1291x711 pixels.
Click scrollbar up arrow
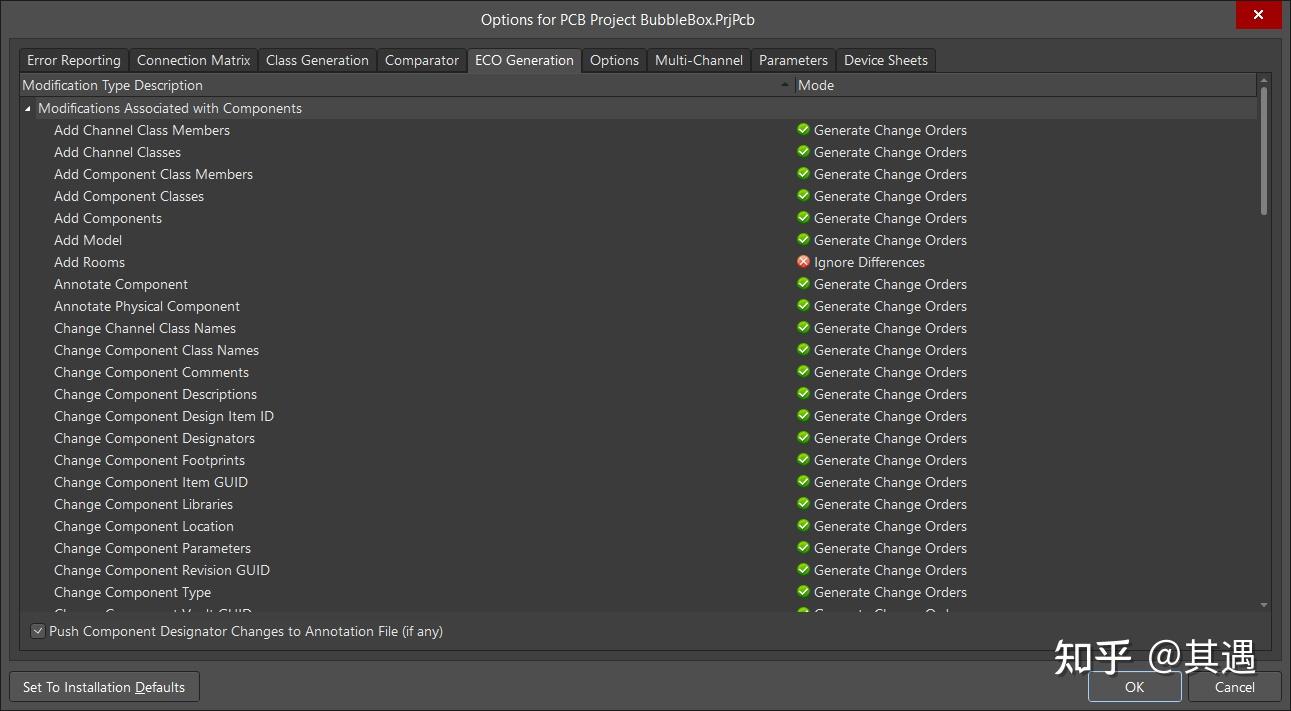pos(1264,80)
